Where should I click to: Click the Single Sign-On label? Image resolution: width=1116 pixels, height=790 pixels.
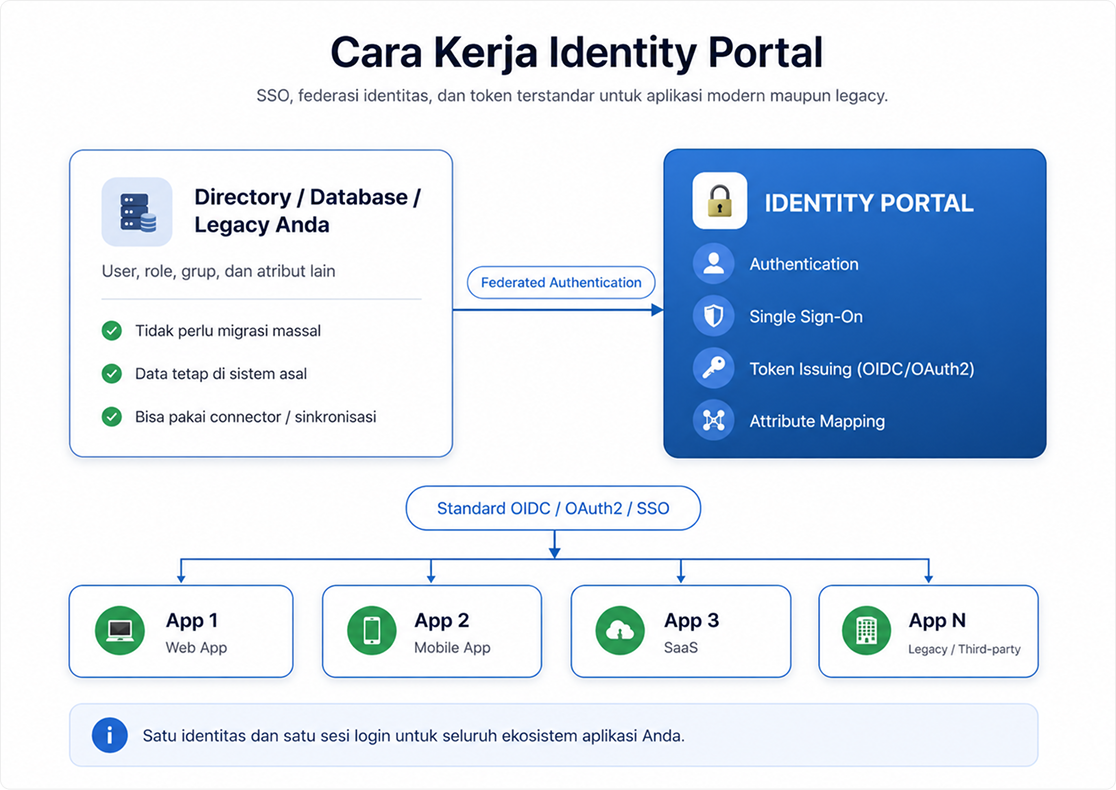[x=806, y=317]
